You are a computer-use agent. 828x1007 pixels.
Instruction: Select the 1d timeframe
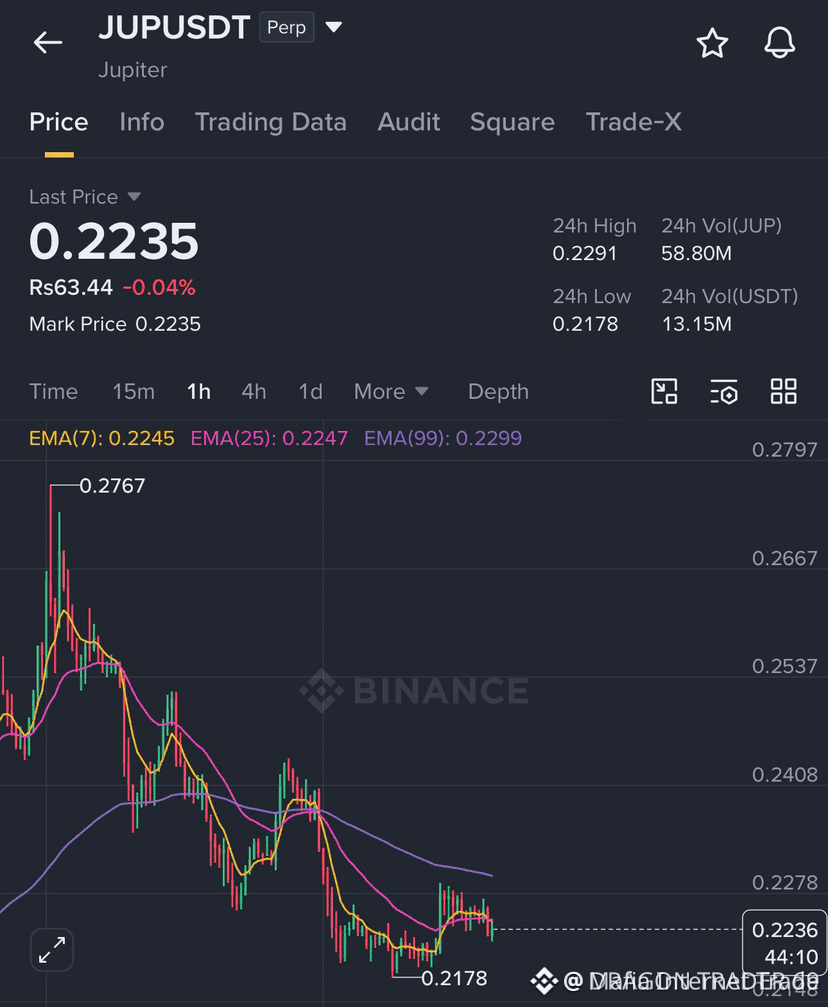[310, 392]
